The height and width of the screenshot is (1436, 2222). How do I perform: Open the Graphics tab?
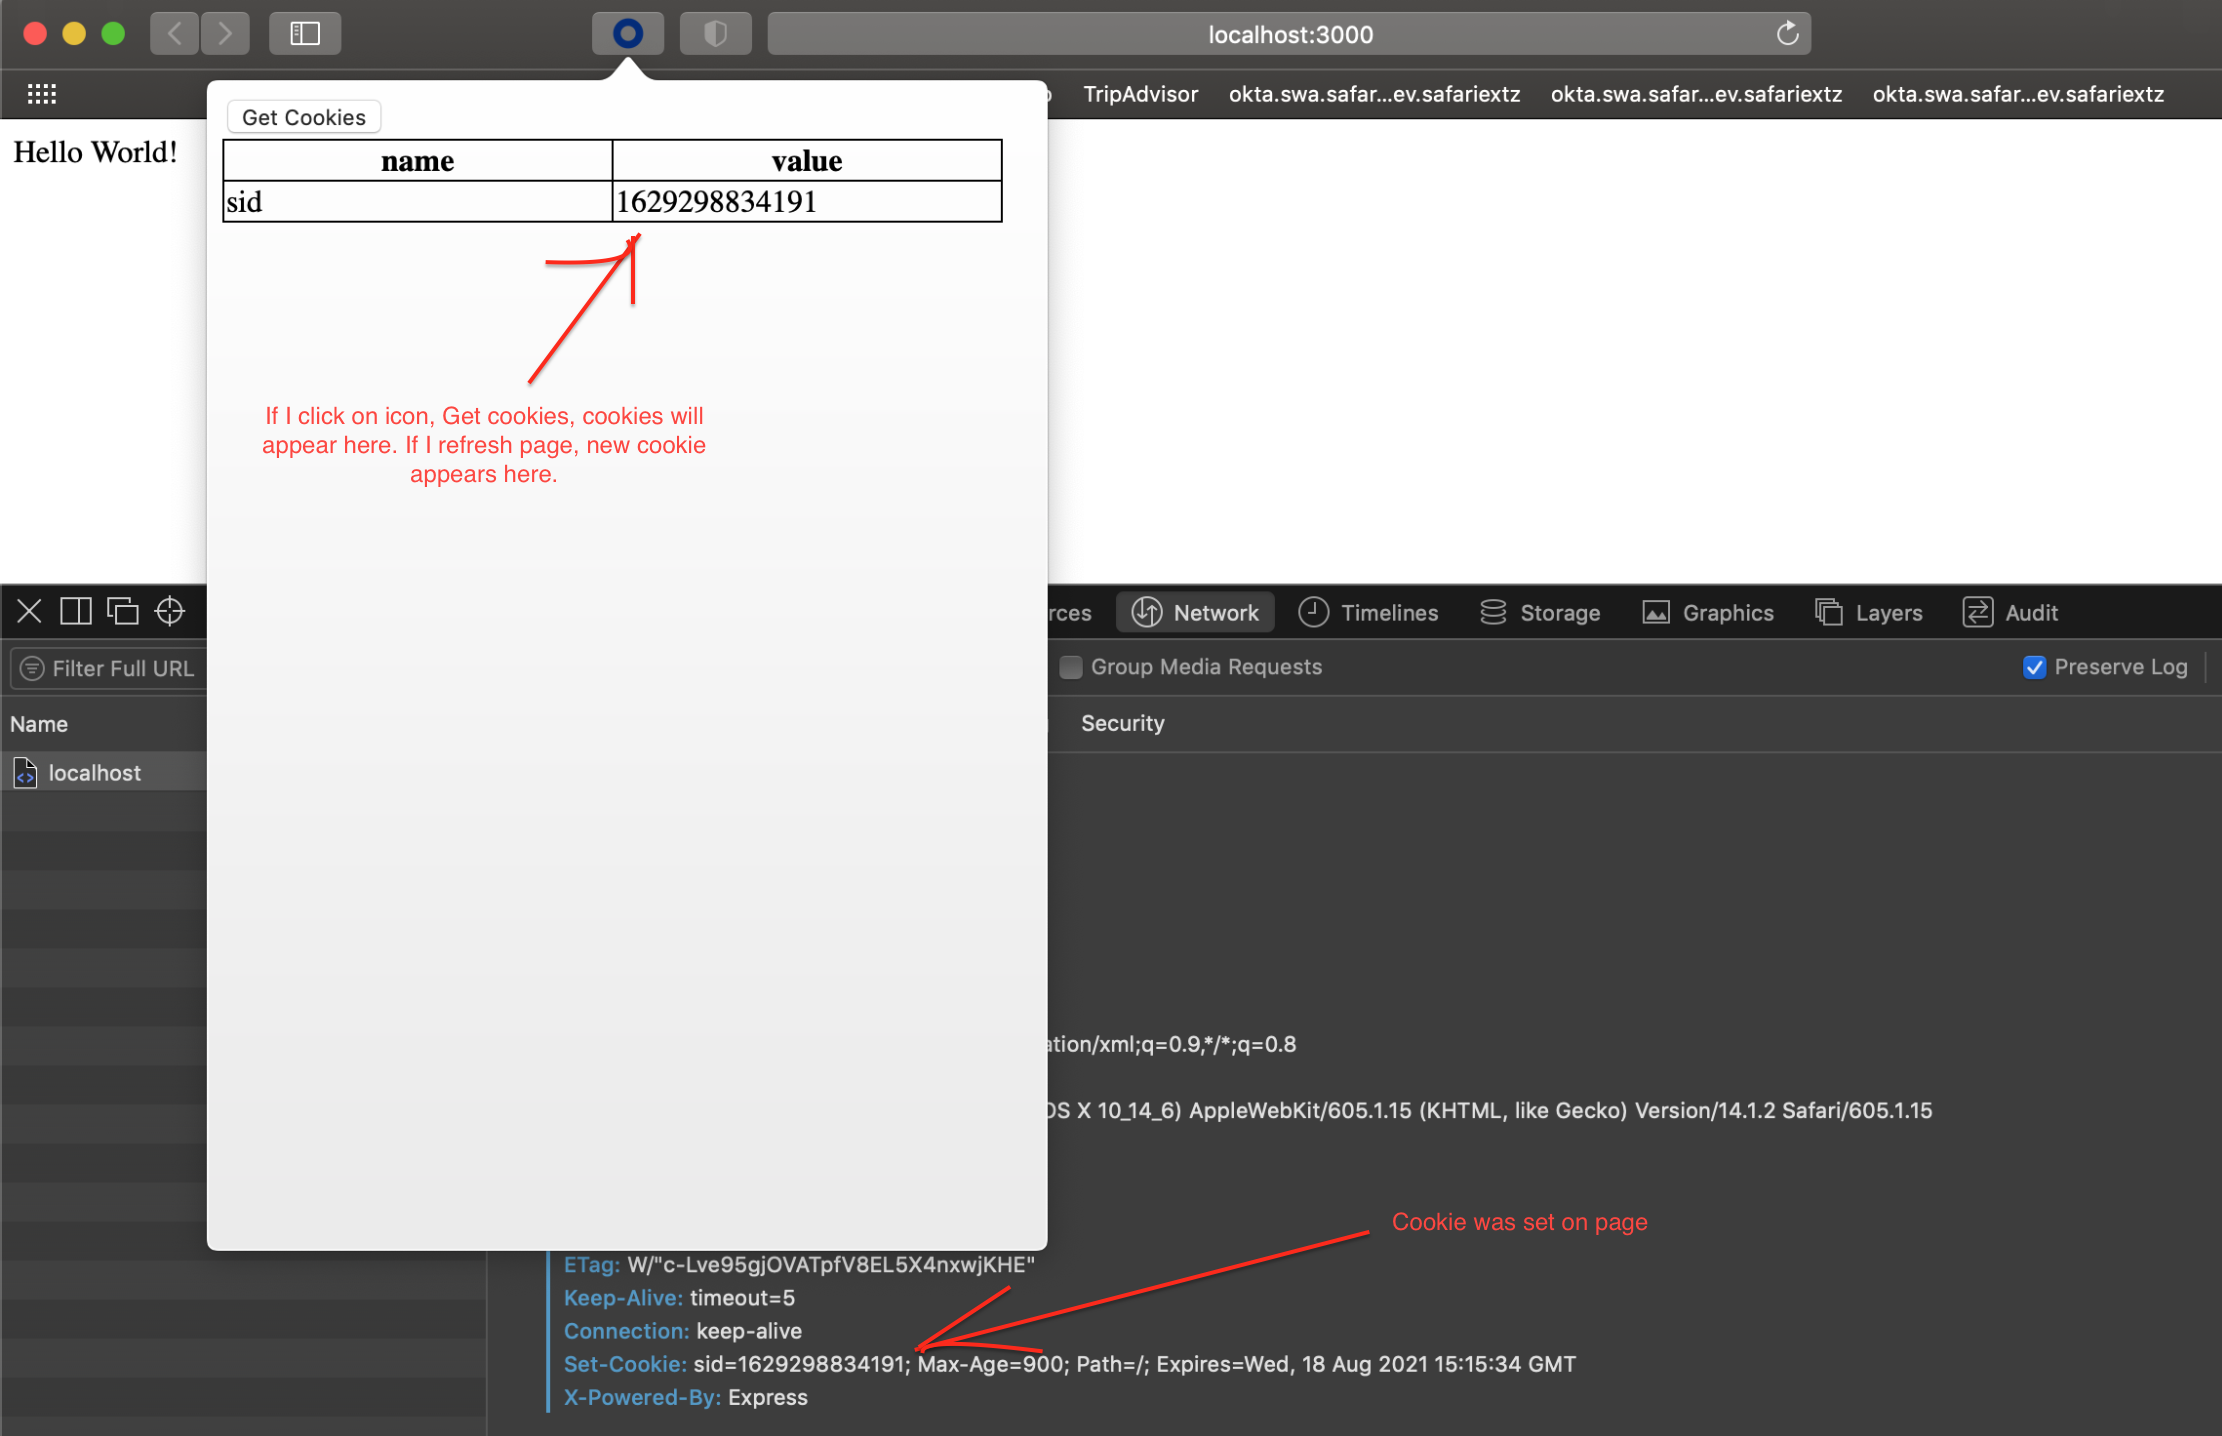[1708, 613]
